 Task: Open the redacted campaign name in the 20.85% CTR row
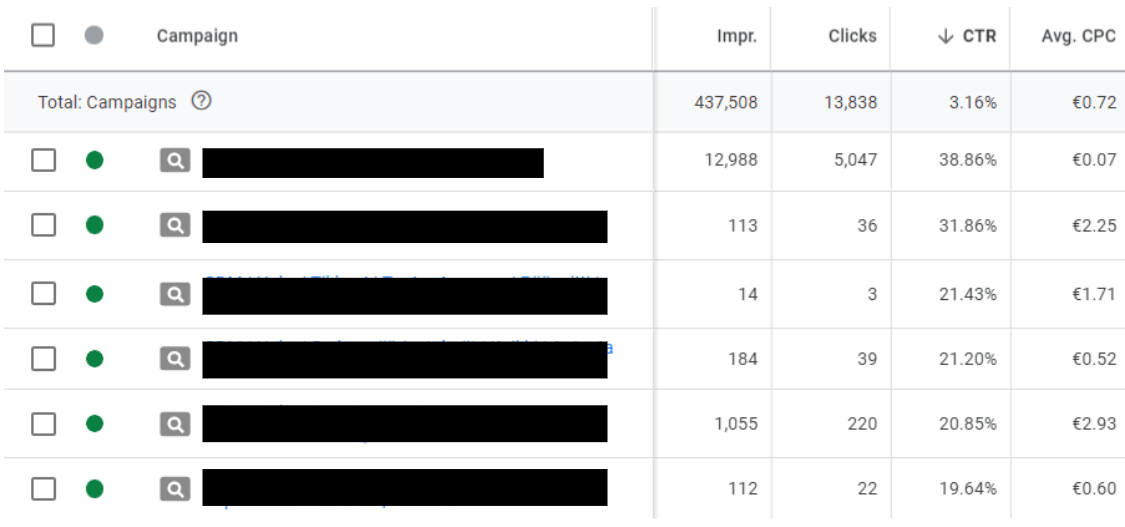click(405, 424)
